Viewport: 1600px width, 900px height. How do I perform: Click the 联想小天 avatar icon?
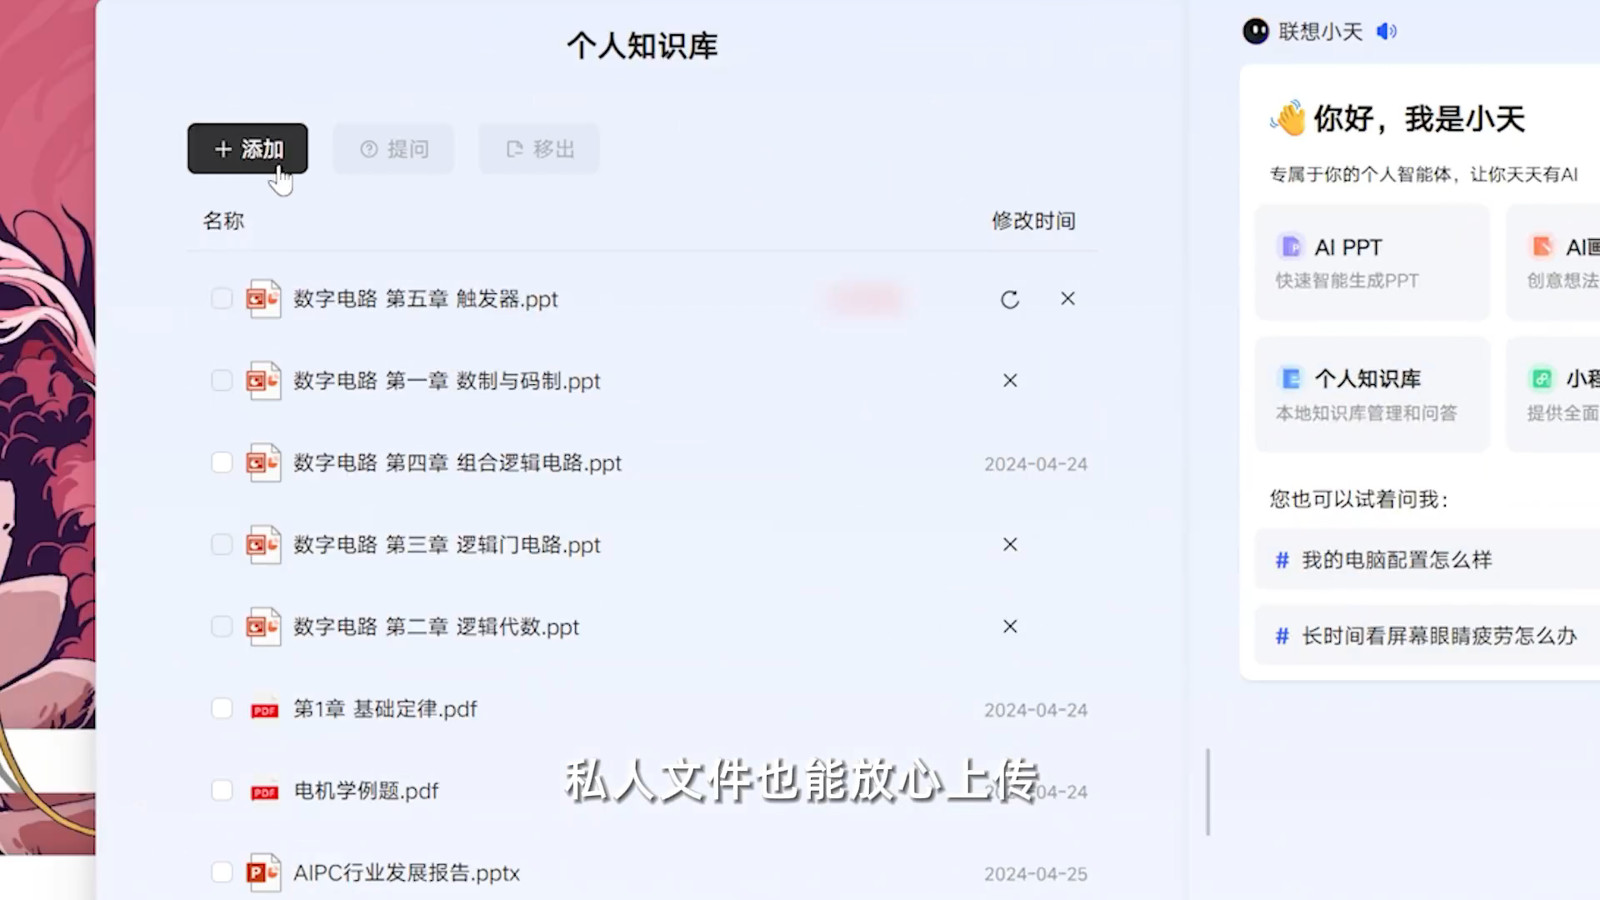(1256, 32)
